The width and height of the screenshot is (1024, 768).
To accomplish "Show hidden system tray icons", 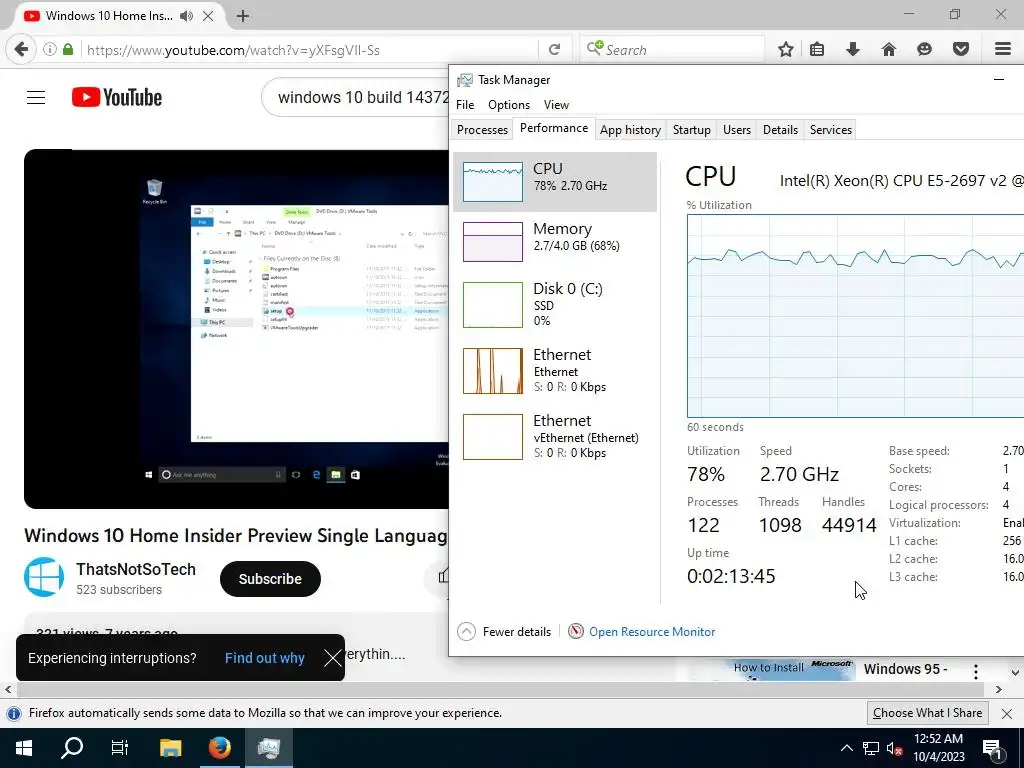I will (846, 748).
